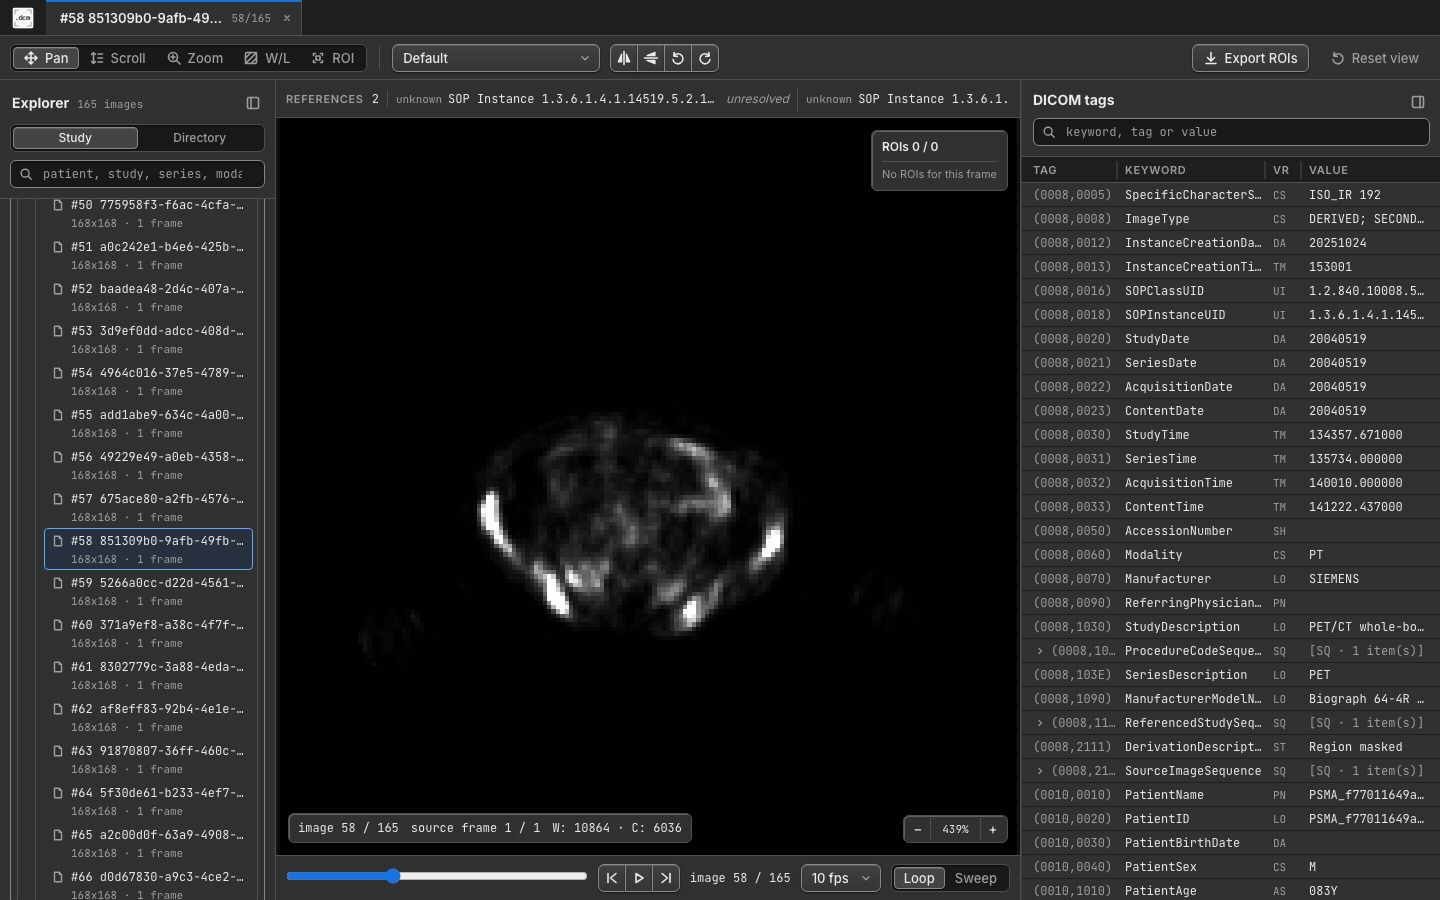Enable Sweep playback mode
The width and height of the screenshot is (1440, 900).
975,878
